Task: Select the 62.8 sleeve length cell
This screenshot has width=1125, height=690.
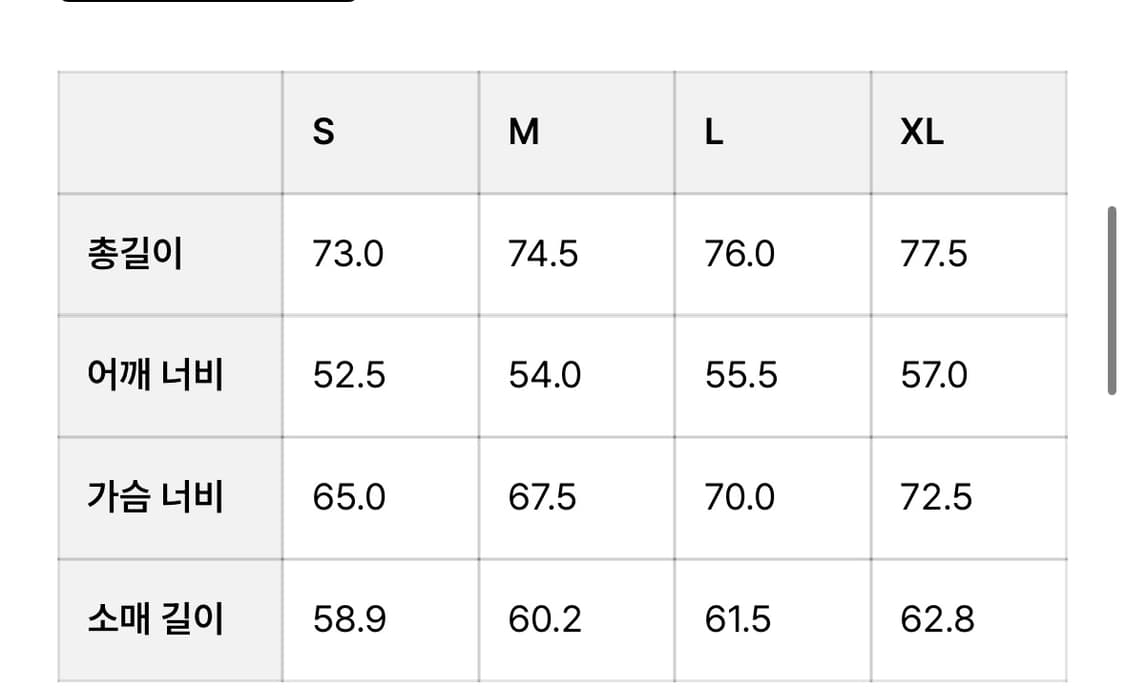Action: tap(937, 619)
